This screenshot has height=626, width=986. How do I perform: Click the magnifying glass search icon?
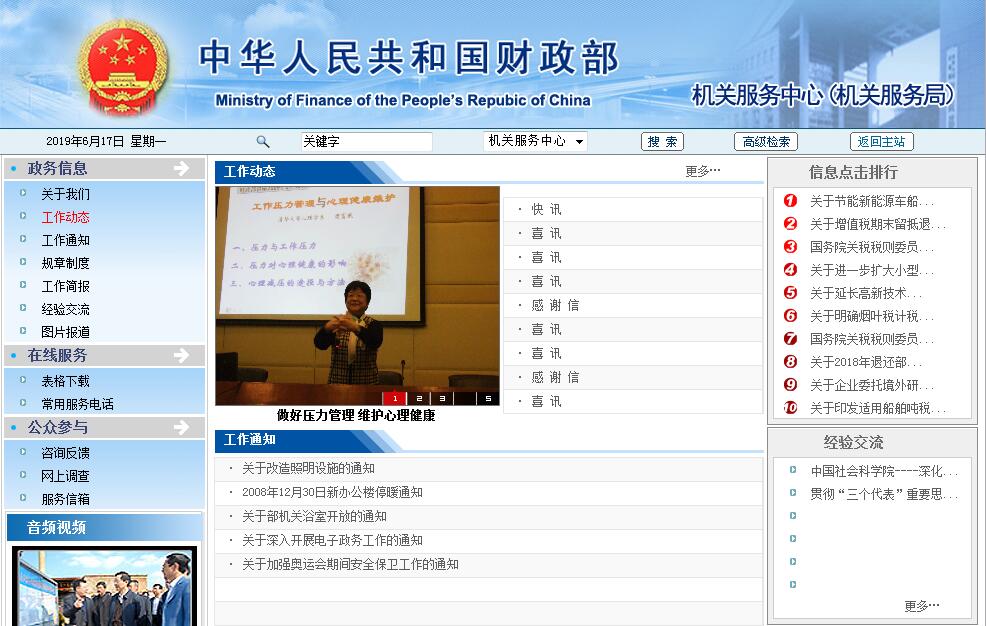click(x=263, y=142)
